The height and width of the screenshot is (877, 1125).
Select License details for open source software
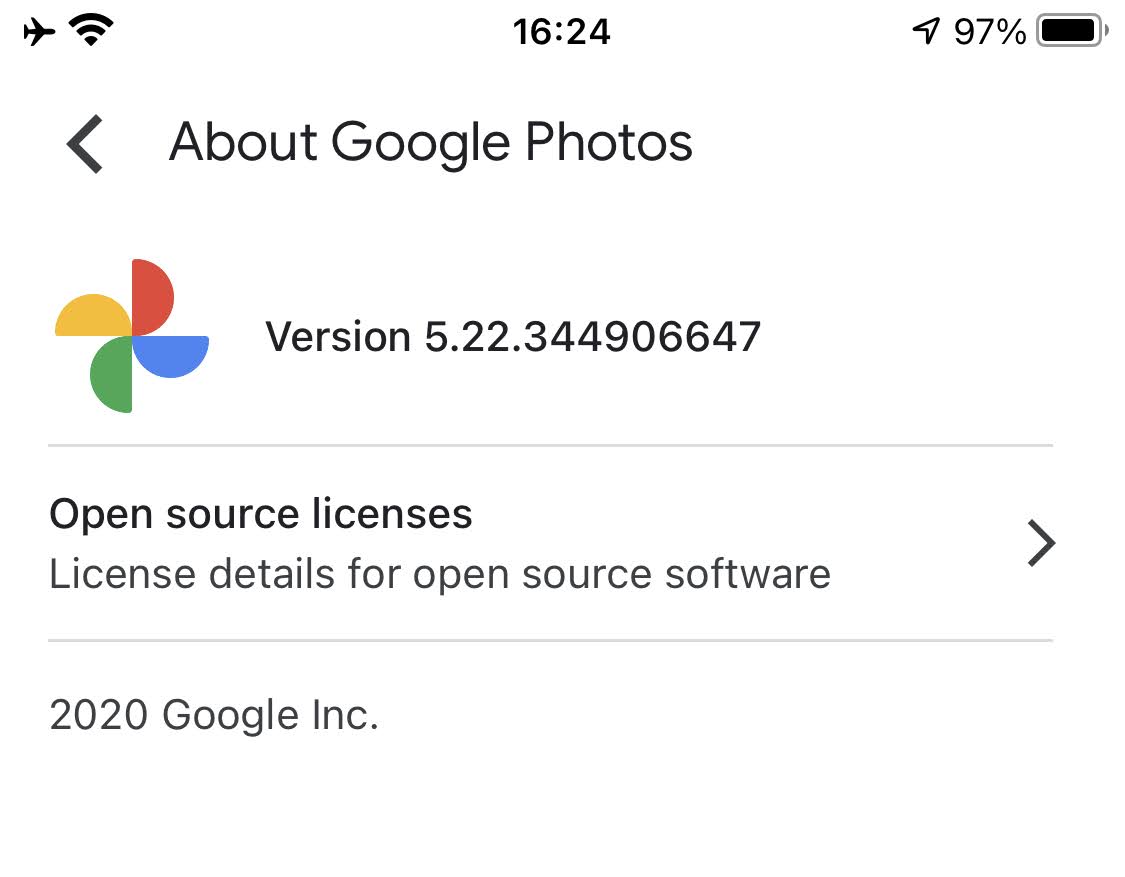coord(440,574)
